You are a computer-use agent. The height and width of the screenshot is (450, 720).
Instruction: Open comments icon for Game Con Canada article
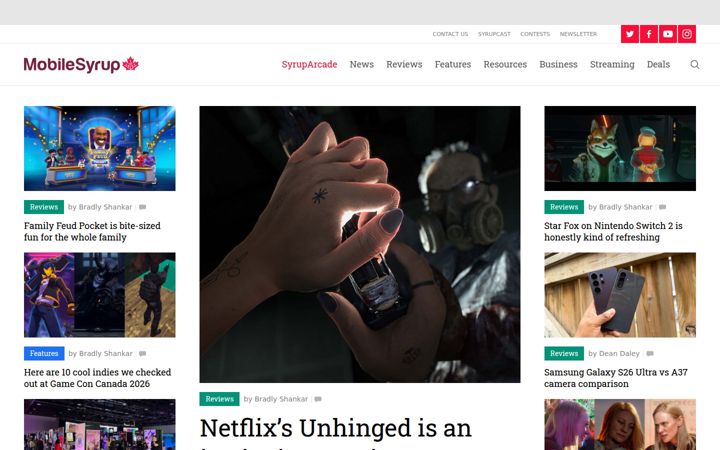pos(142,354)
